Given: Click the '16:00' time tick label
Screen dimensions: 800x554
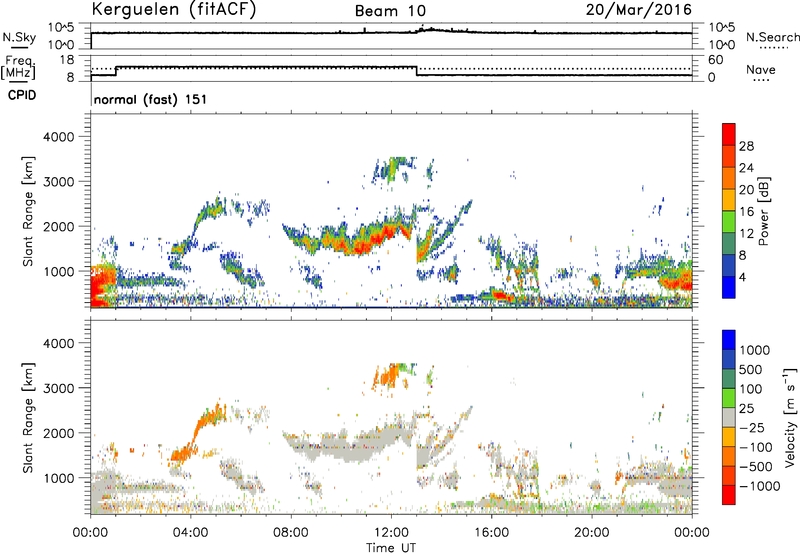Looking at the screenshot, I should point(491,533).
